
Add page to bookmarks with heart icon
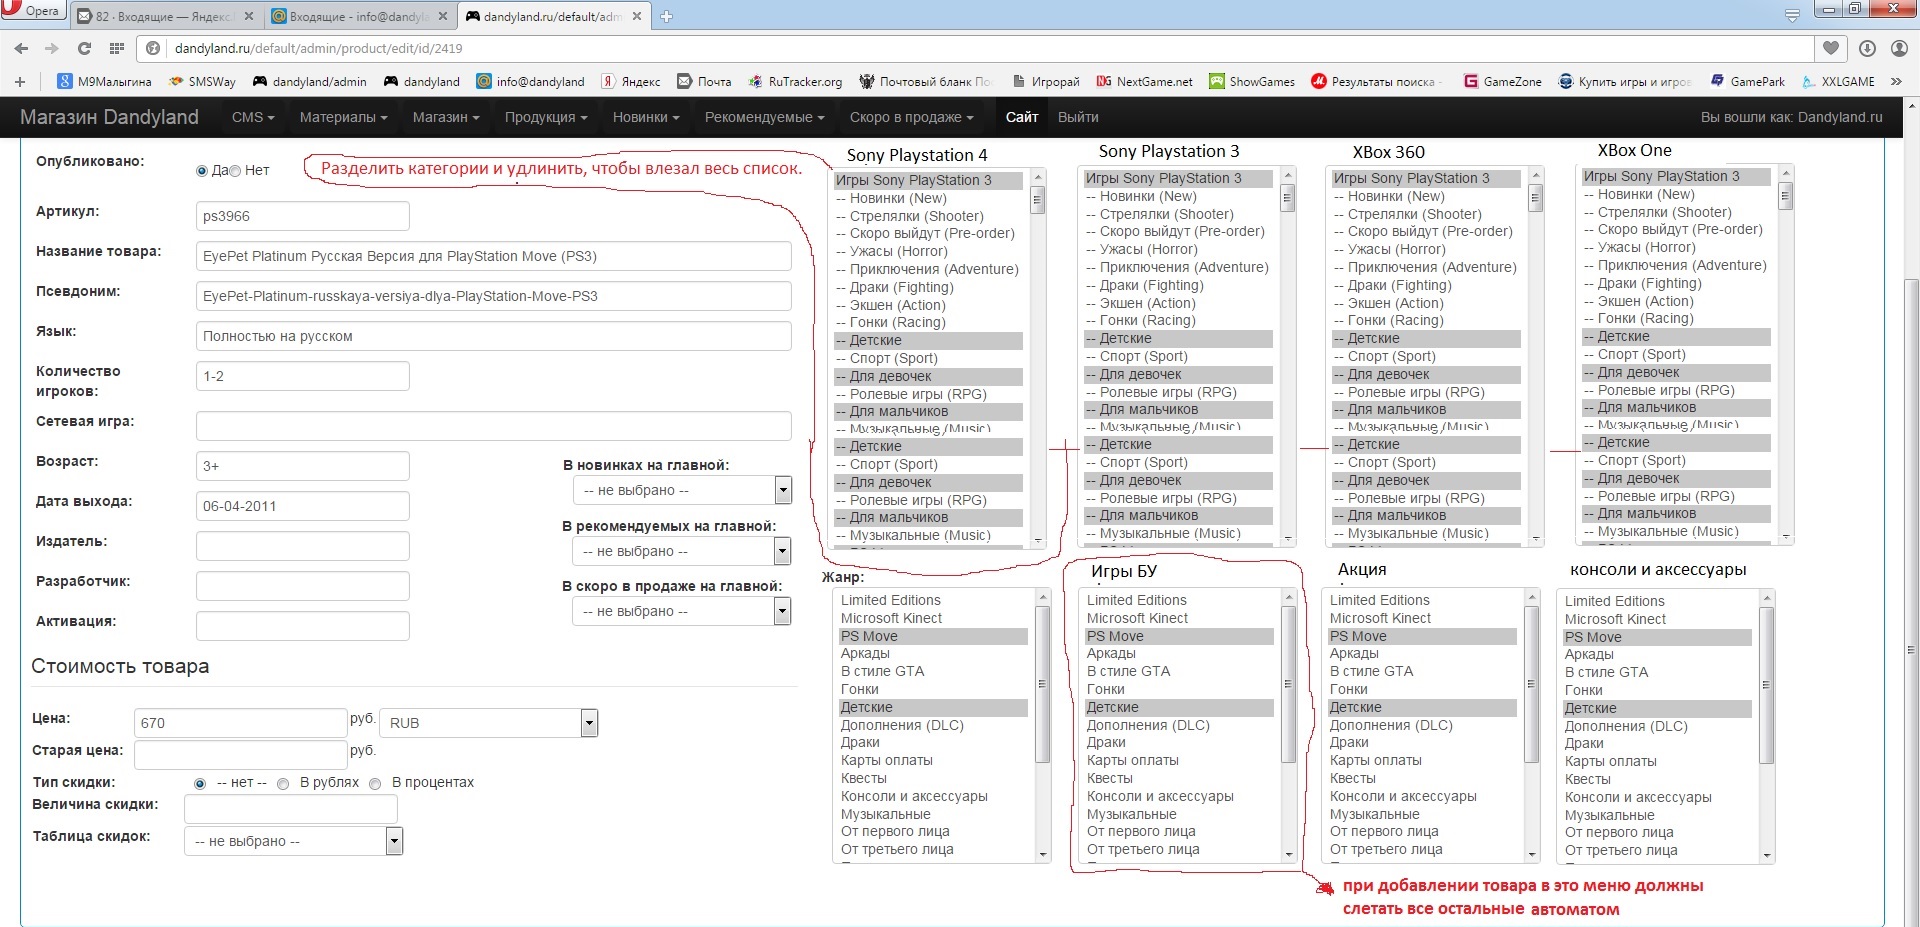[x=1831, y=48]
